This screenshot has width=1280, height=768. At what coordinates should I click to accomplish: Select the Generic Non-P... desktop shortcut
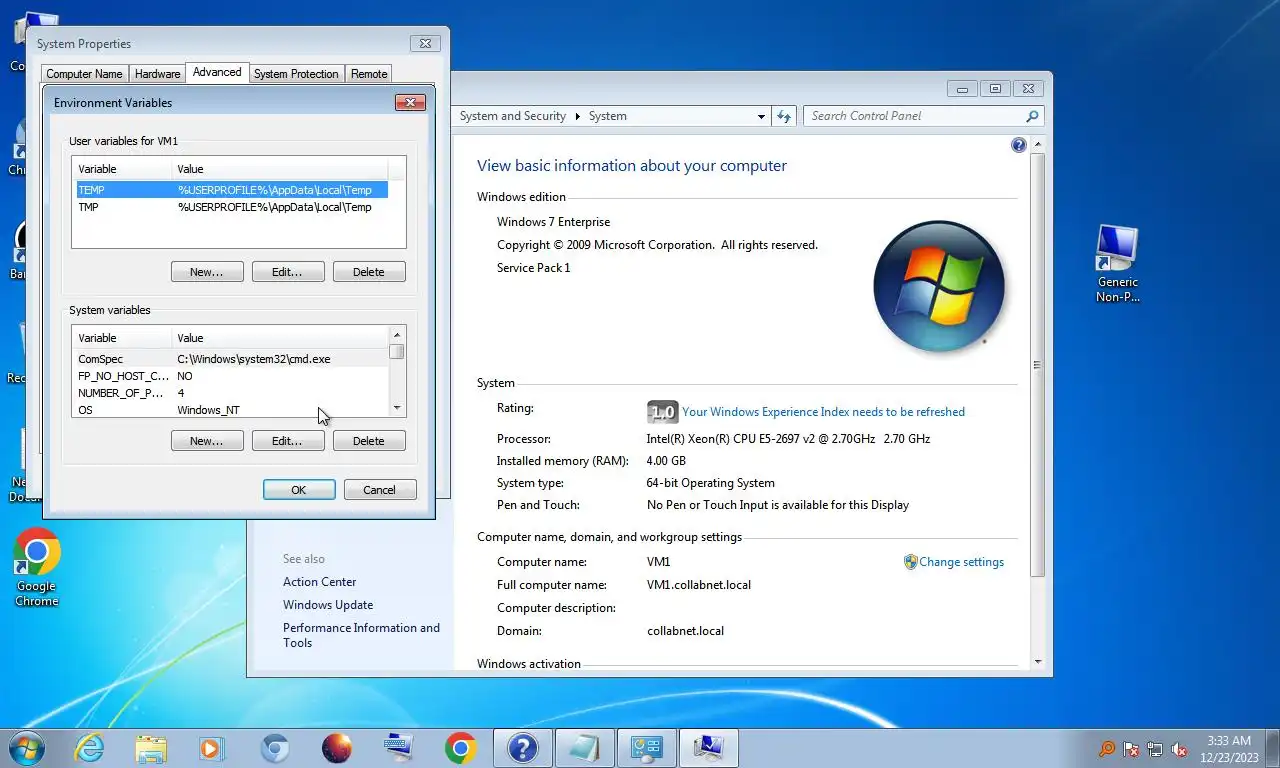1117,263
